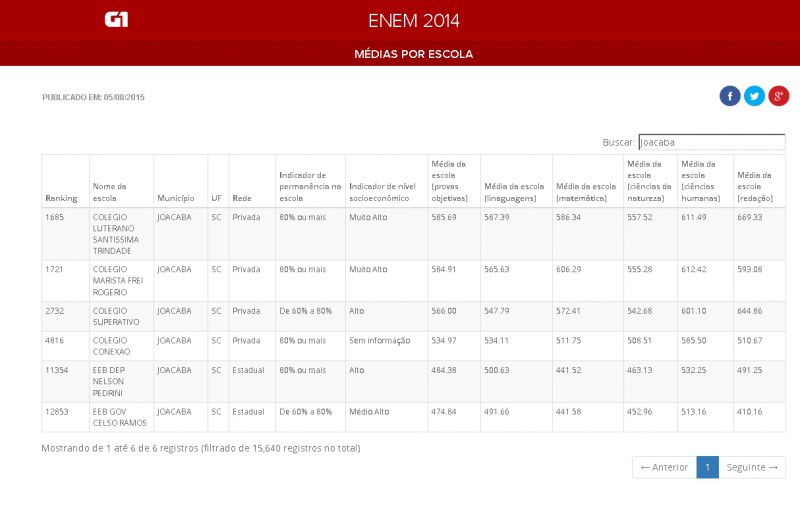Viewport: 800px width, 520px height.
Task: Select the Colegio Superativo row
Action: [x=116, y=316]
